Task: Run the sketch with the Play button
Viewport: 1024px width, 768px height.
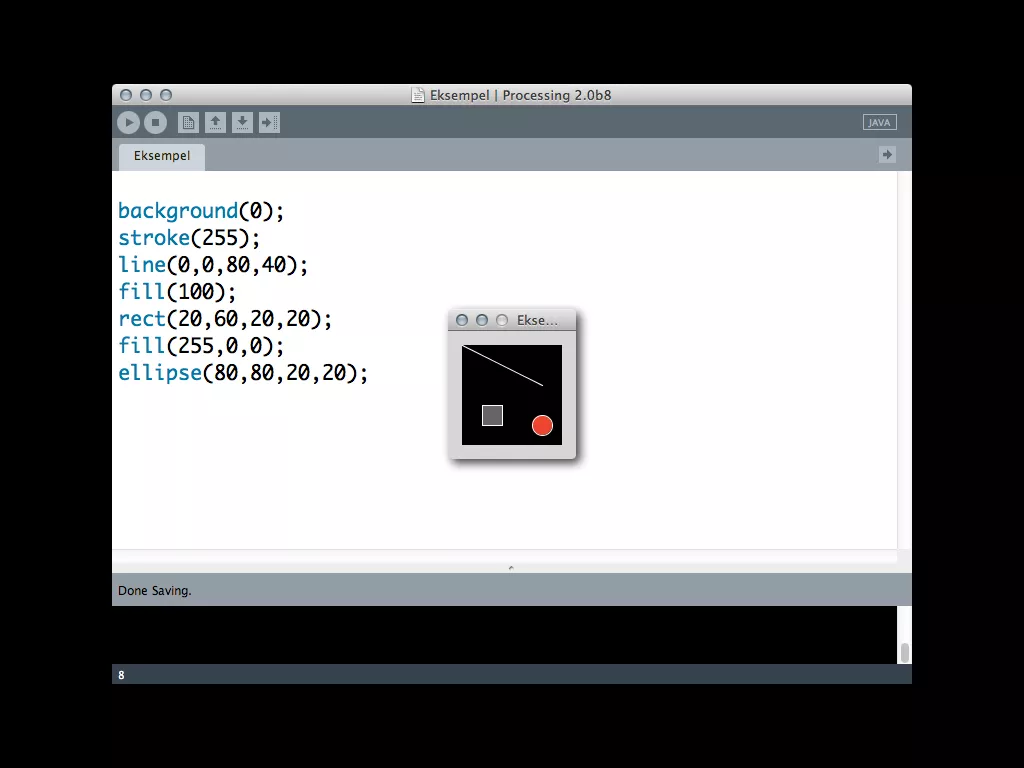Action: [x=129, y=122]
